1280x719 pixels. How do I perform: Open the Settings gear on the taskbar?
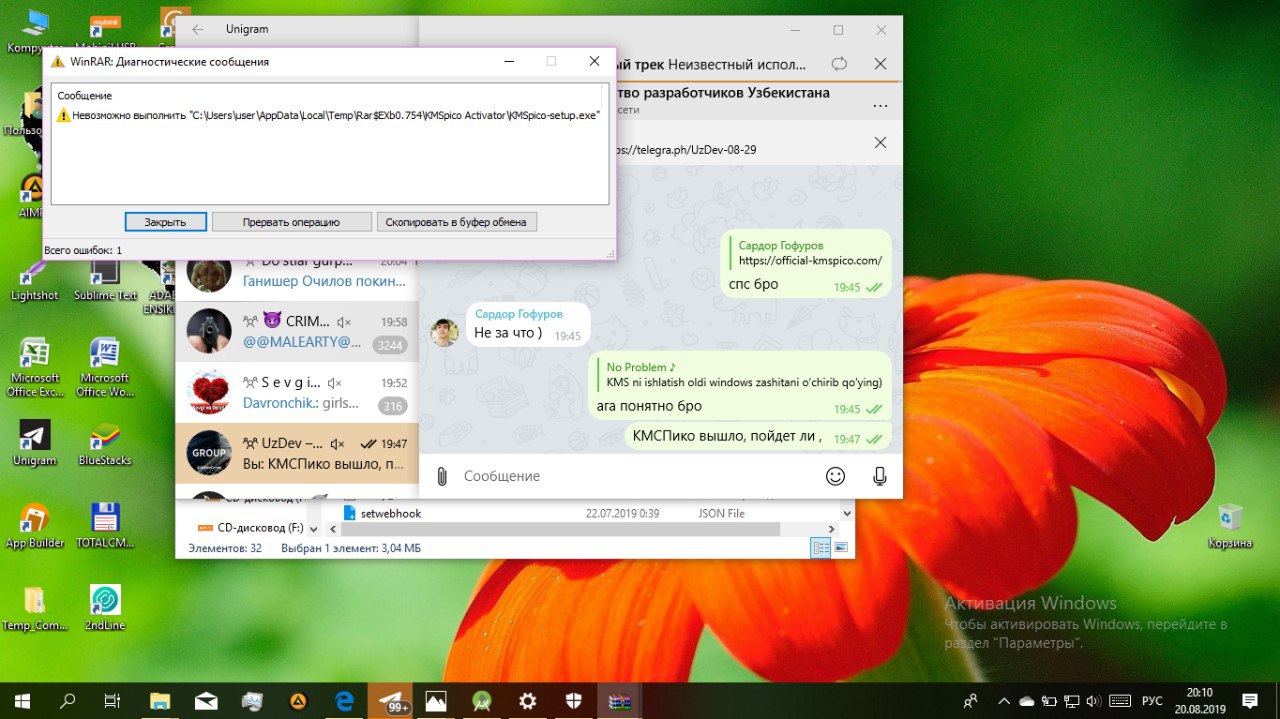point(528,701)
